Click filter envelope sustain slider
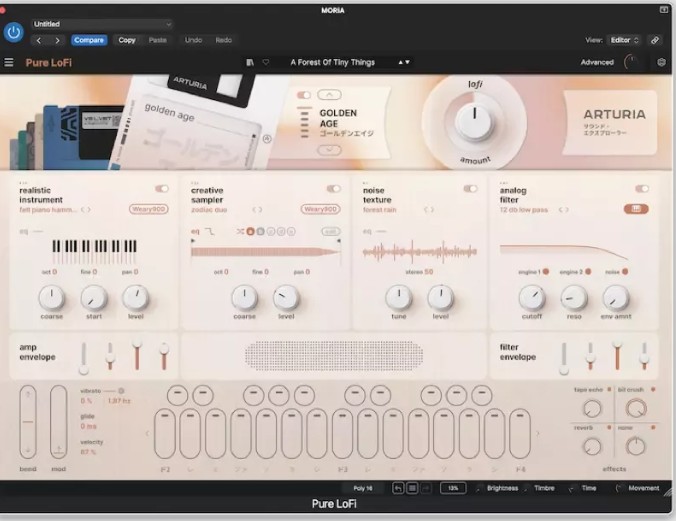Screen dimensions: 676x521 click(617, 355)
